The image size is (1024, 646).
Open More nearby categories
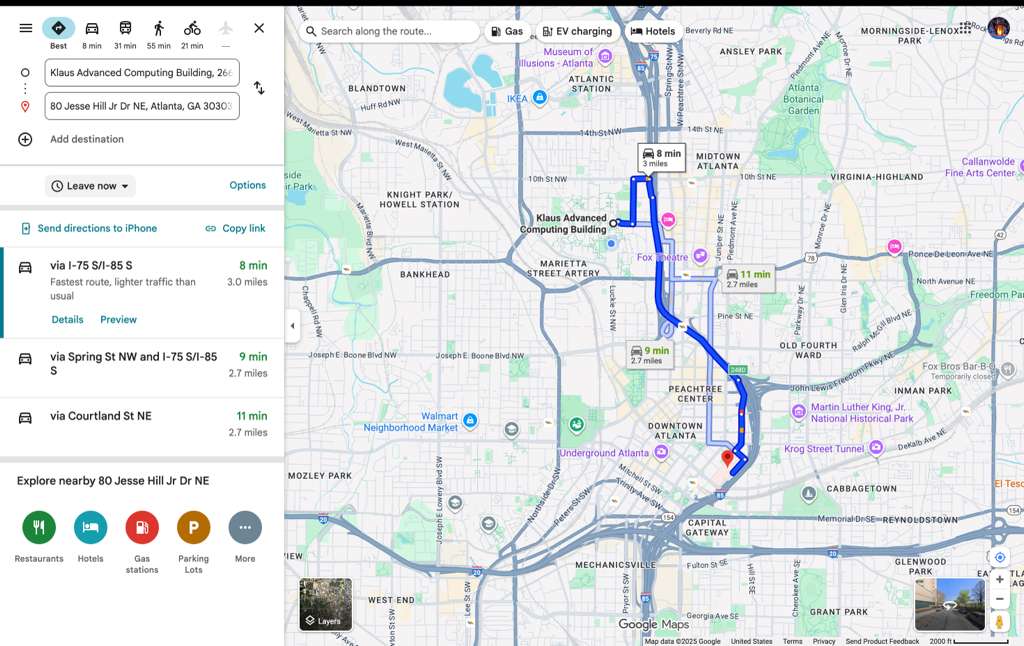point(245,527)
